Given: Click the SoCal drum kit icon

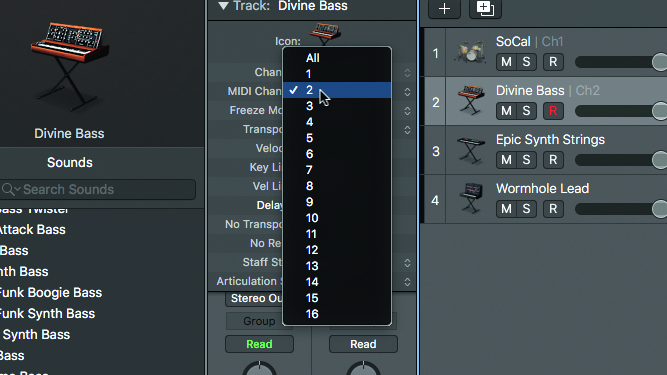Looking at the screenshot, I should [x=470, y=52].
